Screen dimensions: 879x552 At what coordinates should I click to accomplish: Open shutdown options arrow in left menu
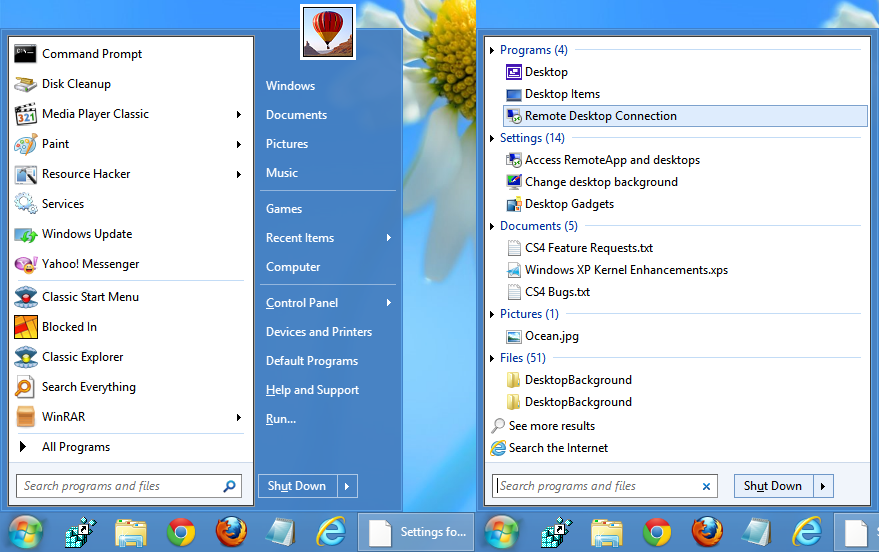click(347, 486)
